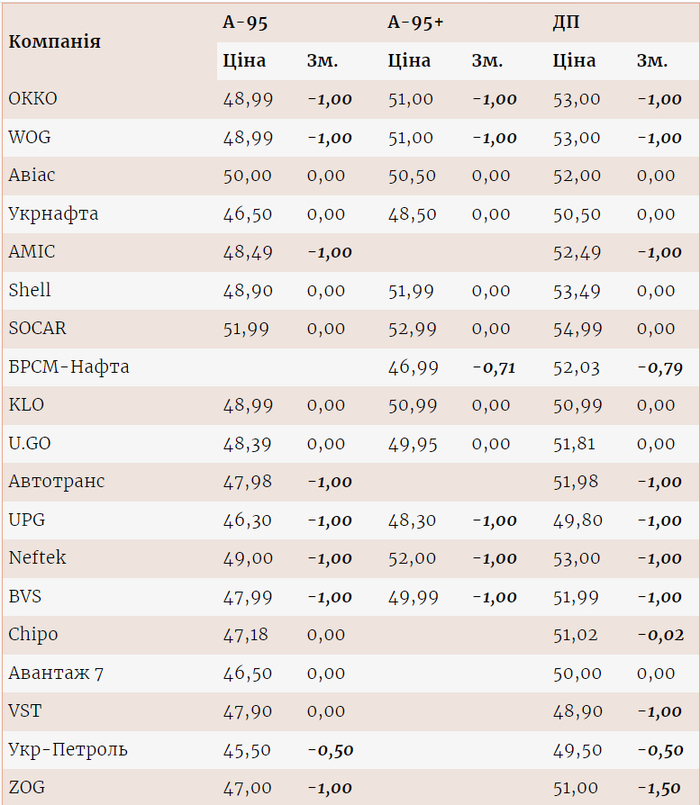Click the OKKO company name

click(33, 99)
